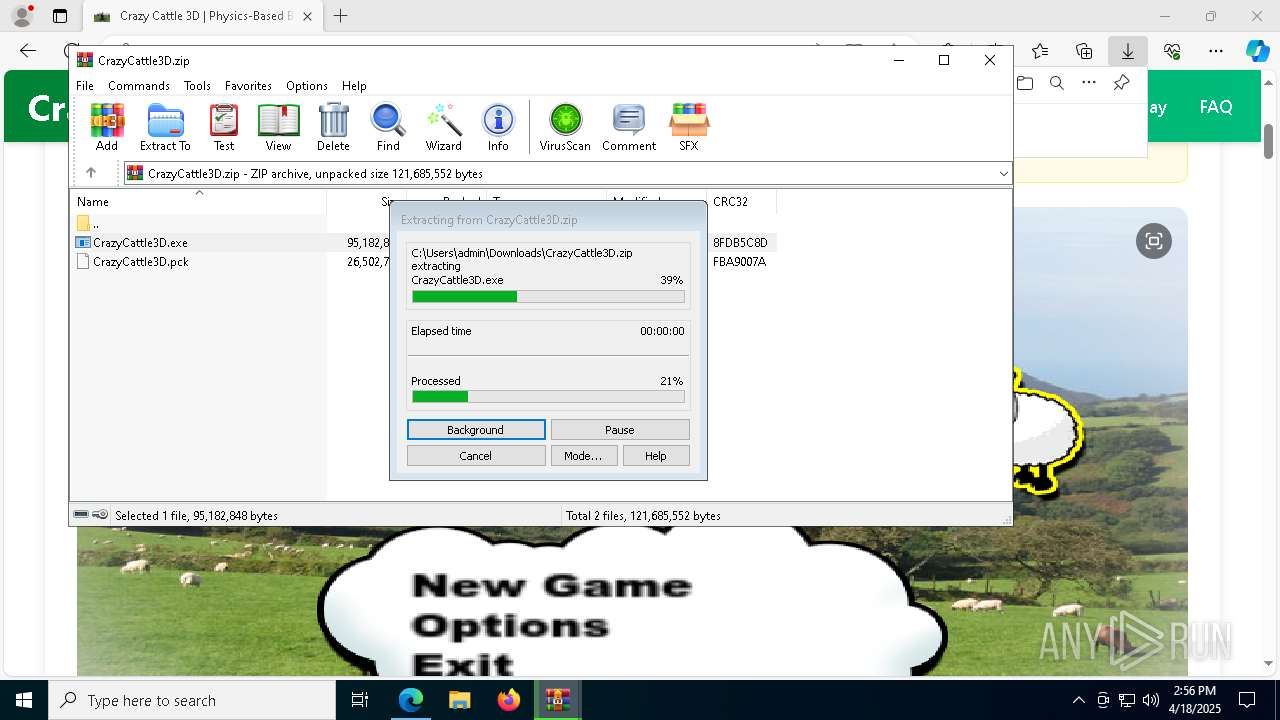Open downloads folder icon in Edge downloads panel
Viewport: 1280px width, 720px height.
(x=1024, y=83)
